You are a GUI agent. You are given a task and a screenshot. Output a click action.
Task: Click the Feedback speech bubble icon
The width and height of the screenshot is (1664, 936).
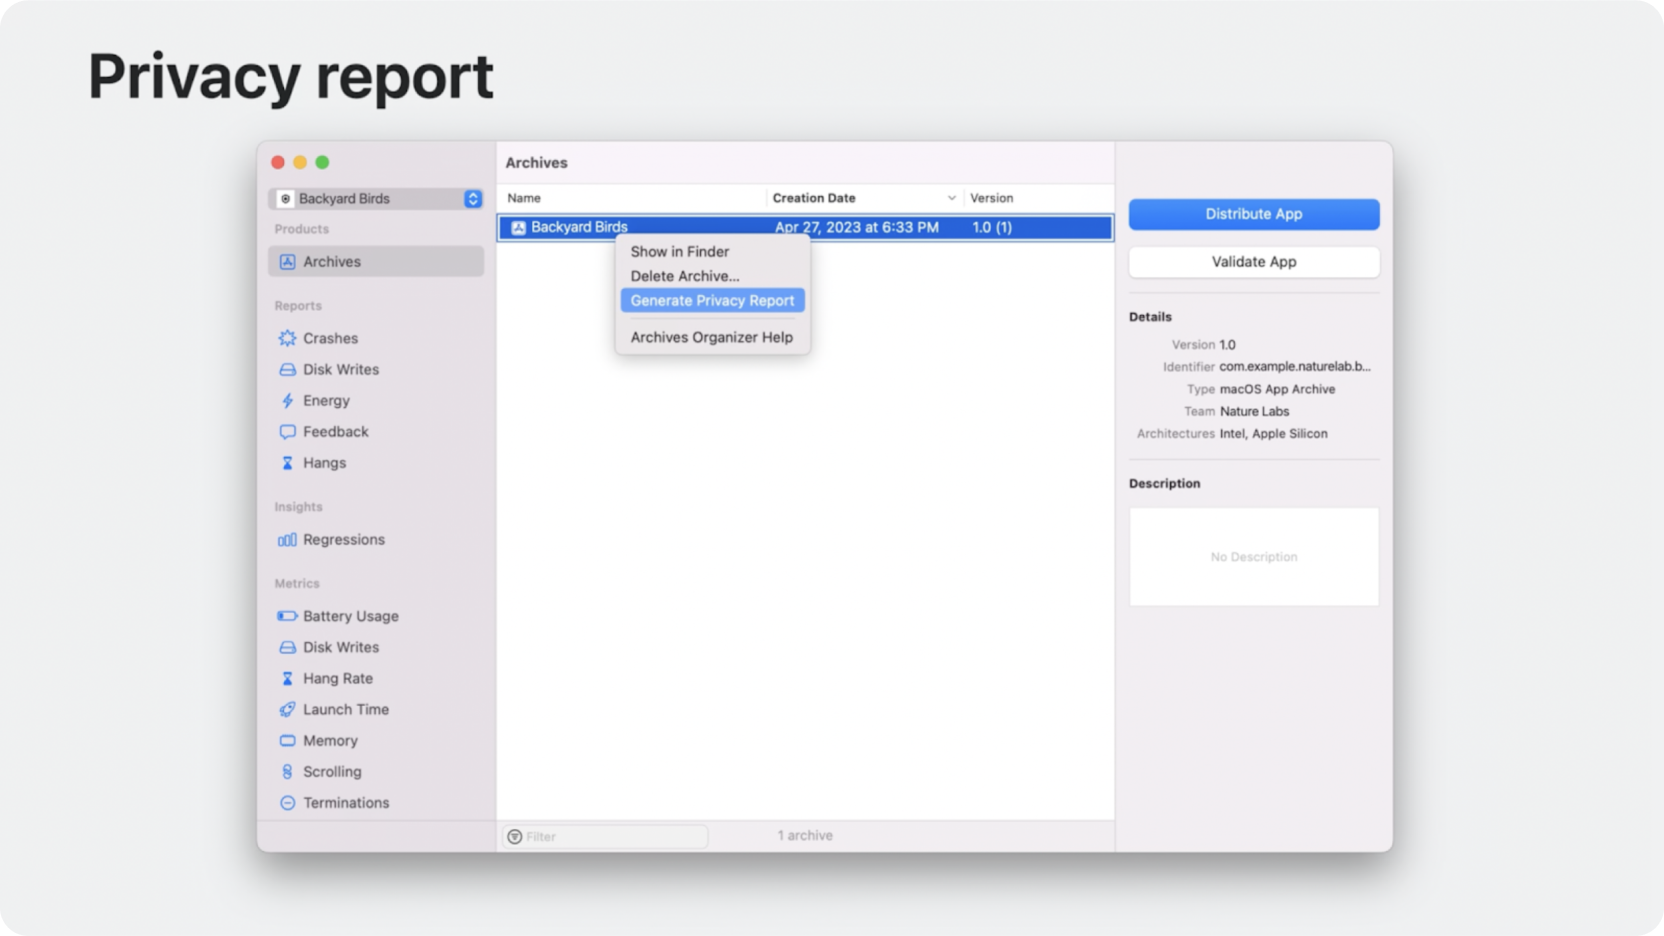[x=288, y=432]
